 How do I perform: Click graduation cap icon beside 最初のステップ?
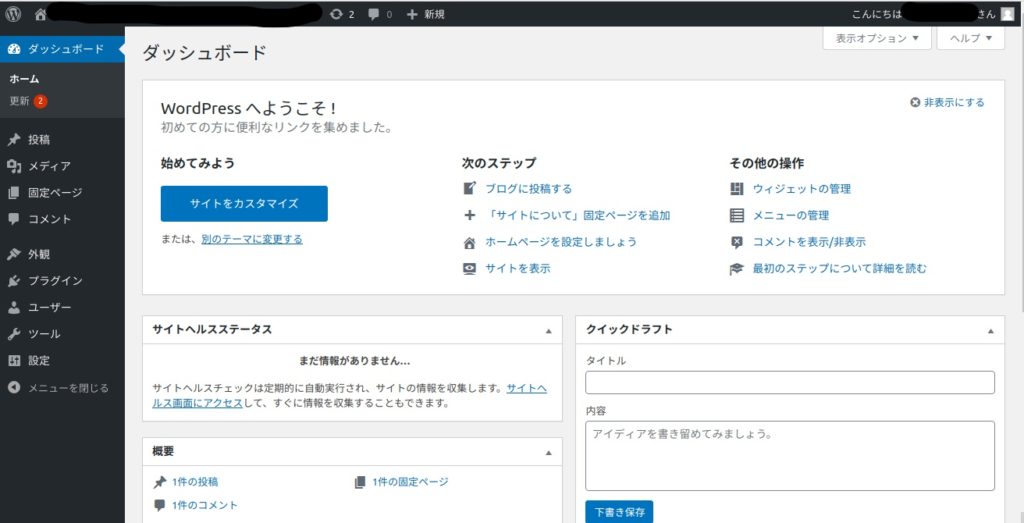coord(737,268)
